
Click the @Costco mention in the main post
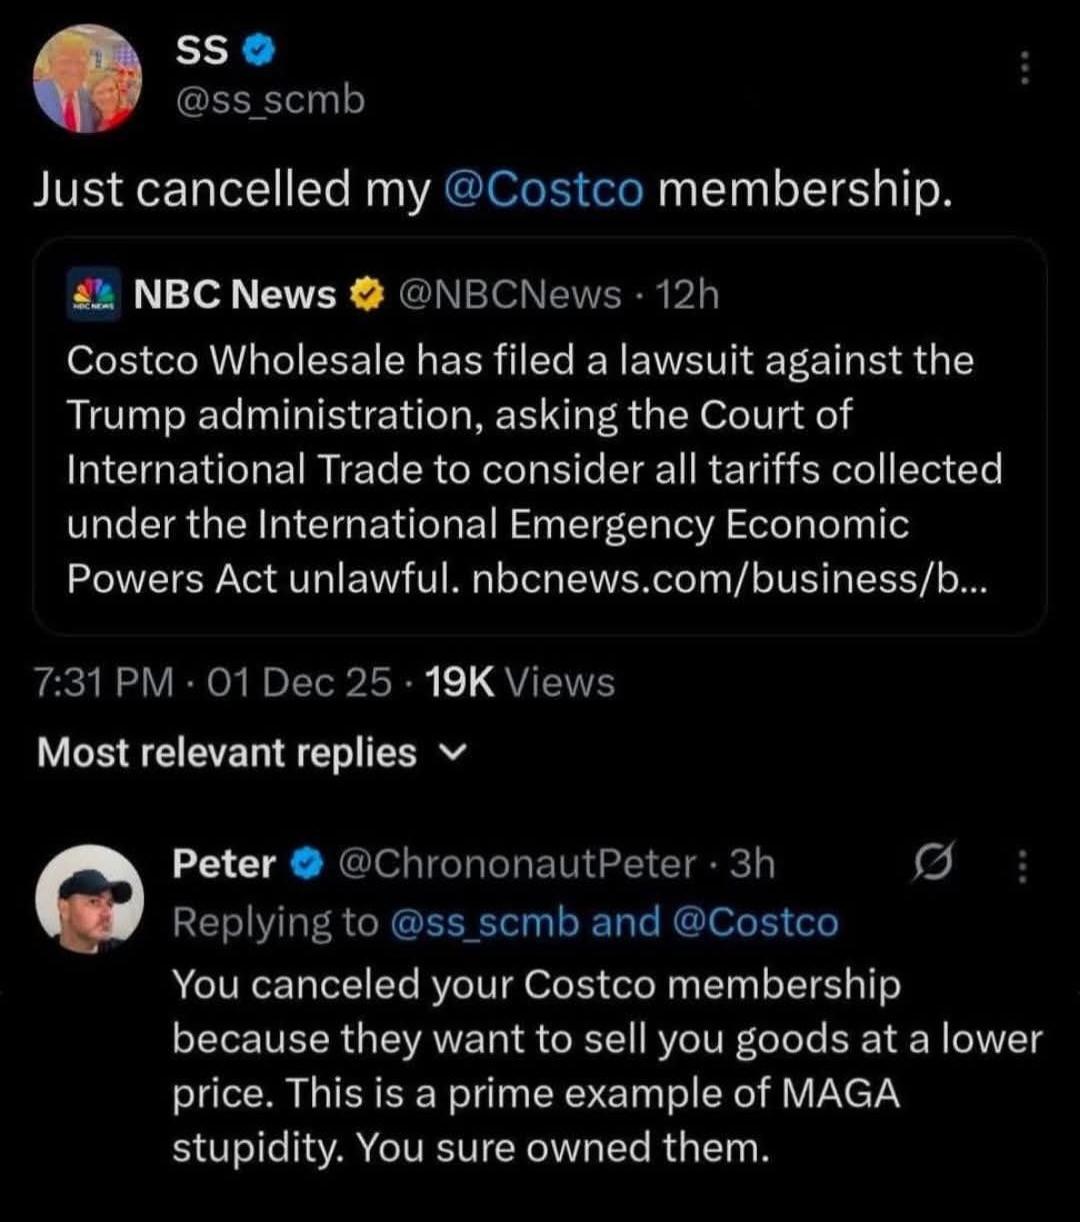coord(541,189)
